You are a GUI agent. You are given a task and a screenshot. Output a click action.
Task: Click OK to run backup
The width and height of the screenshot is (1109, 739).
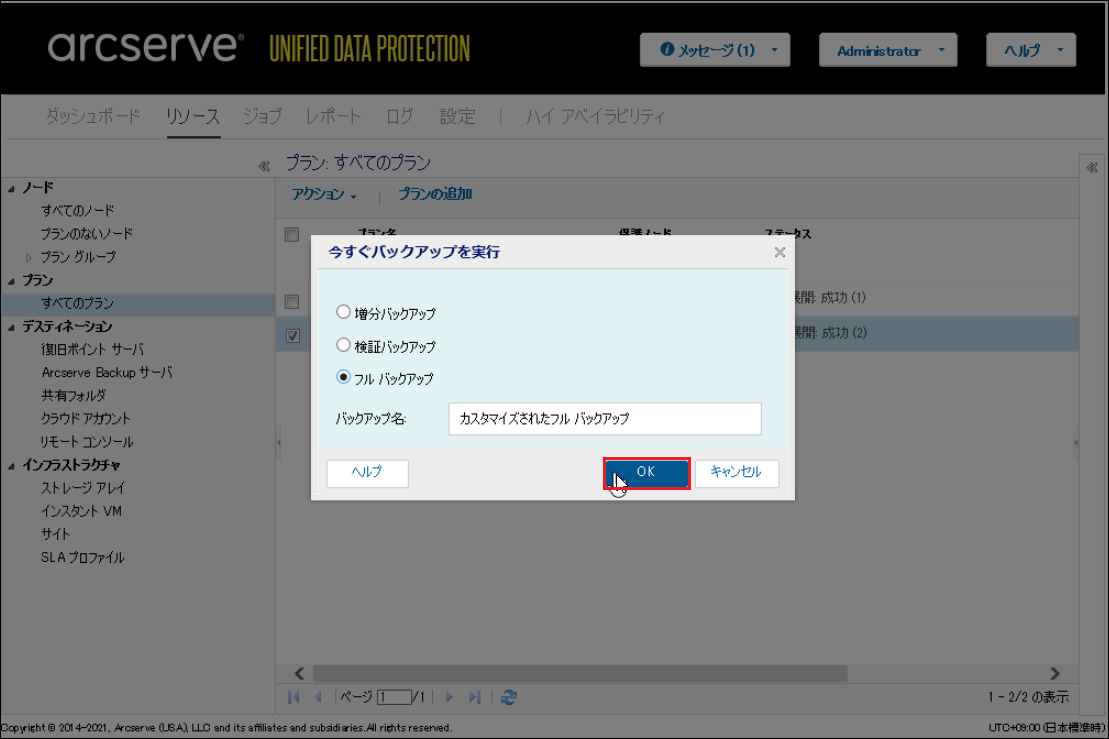646,473
